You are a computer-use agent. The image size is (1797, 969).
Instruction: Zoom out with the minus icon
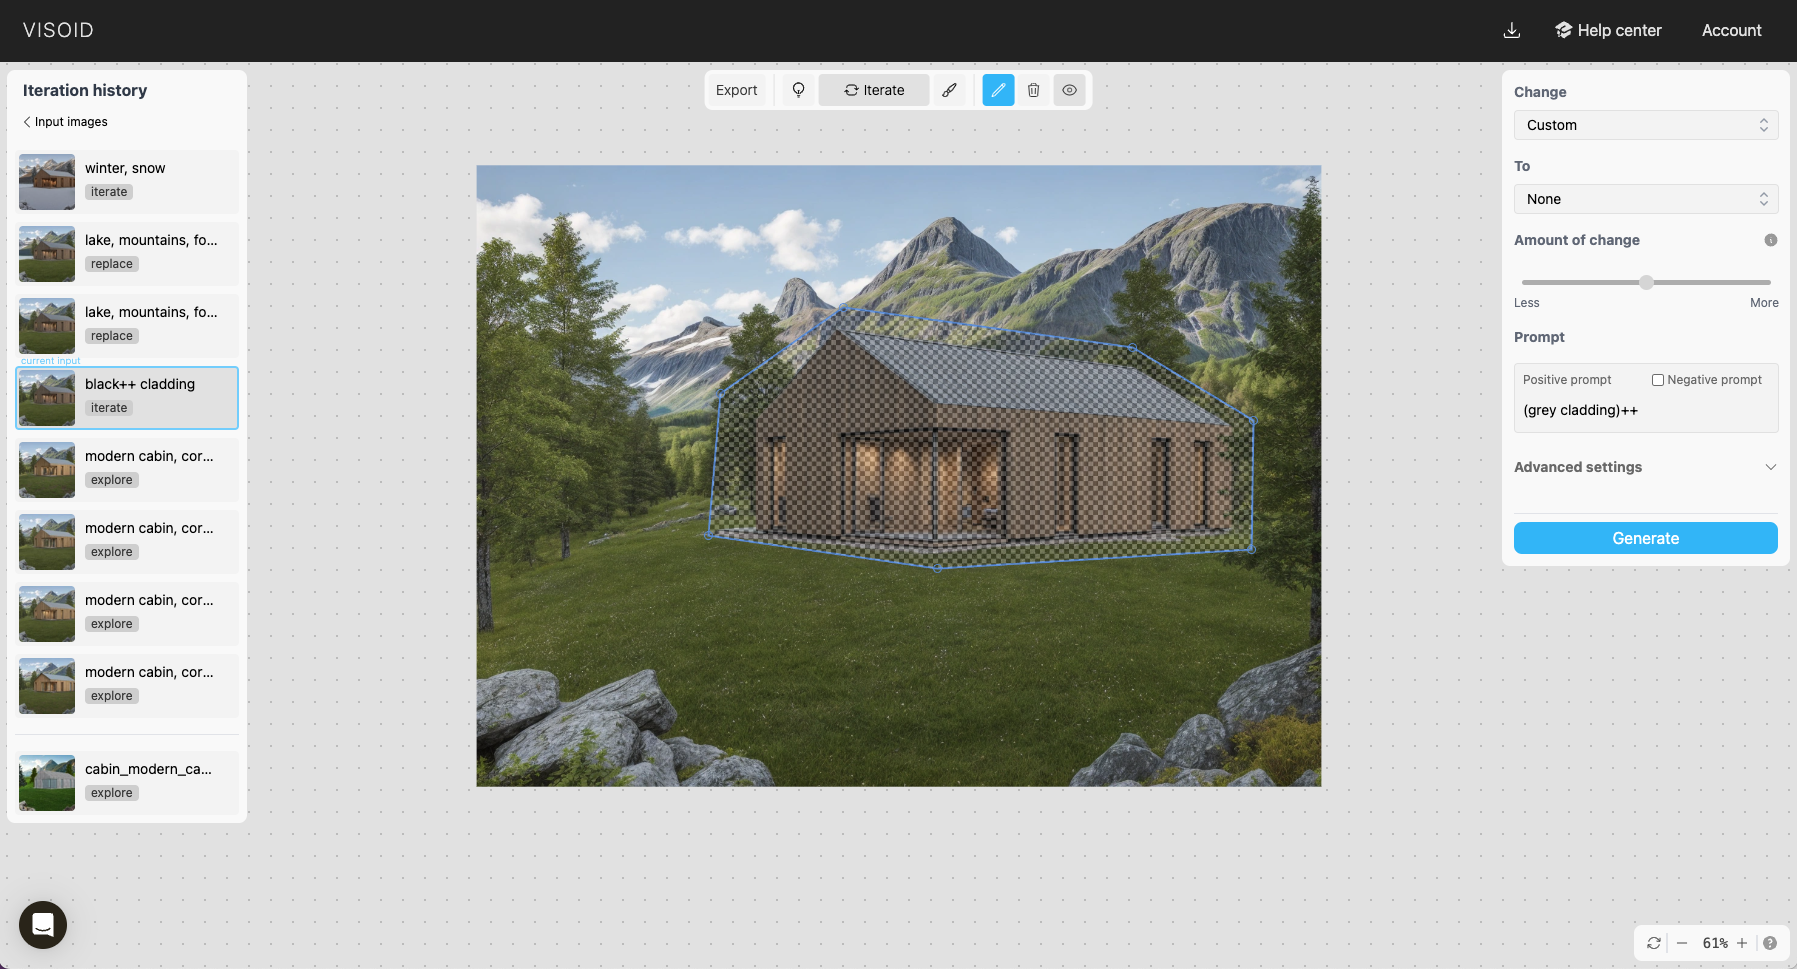[1682, 943]
